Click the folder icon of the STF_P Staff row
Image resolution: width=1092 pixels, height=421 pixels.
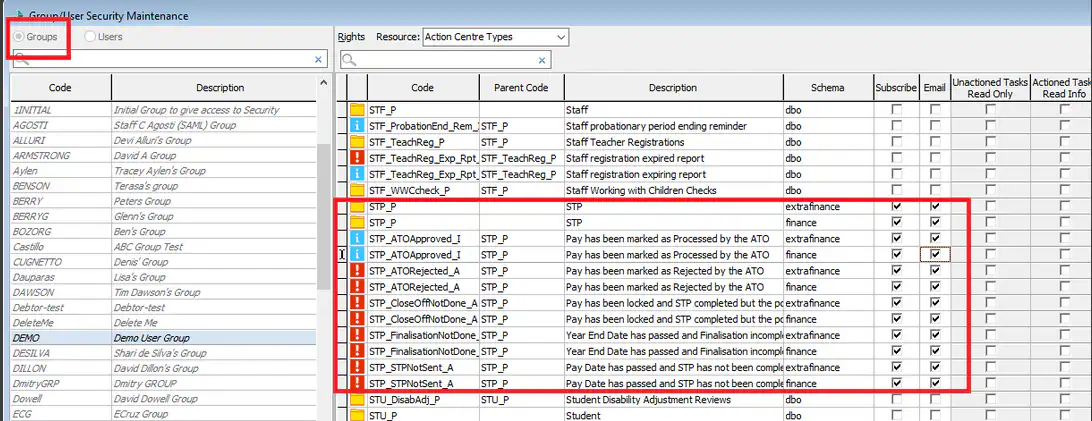(x=357, y=110)
